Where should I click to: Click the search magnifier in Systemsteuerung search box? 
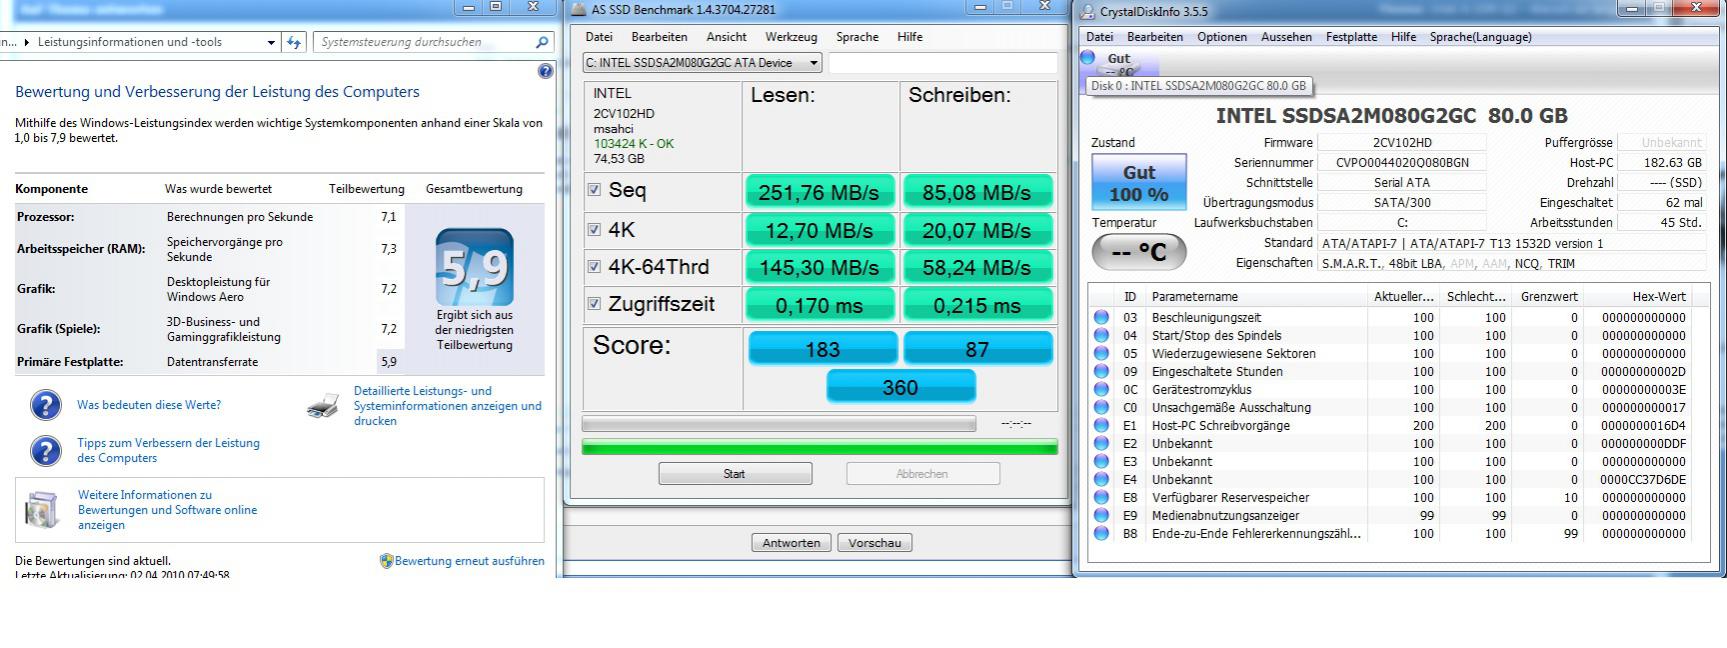click(x=542, y=42)
